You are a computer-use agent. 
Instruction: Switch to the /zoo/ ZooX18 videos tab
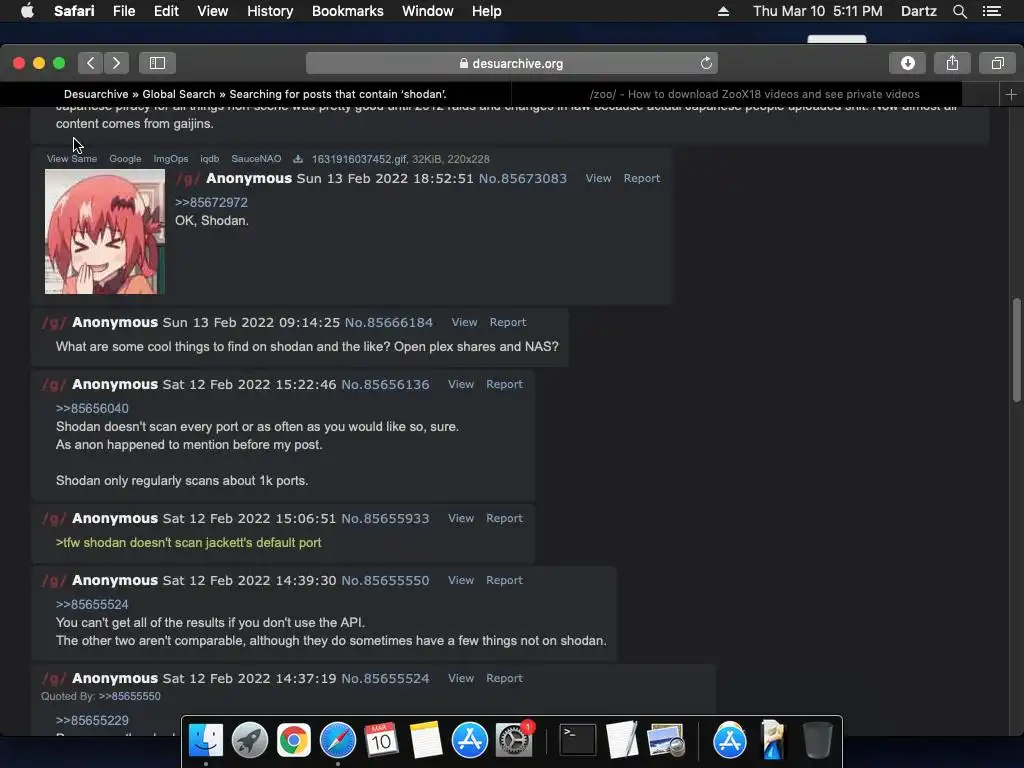click(x=754, y=94)
